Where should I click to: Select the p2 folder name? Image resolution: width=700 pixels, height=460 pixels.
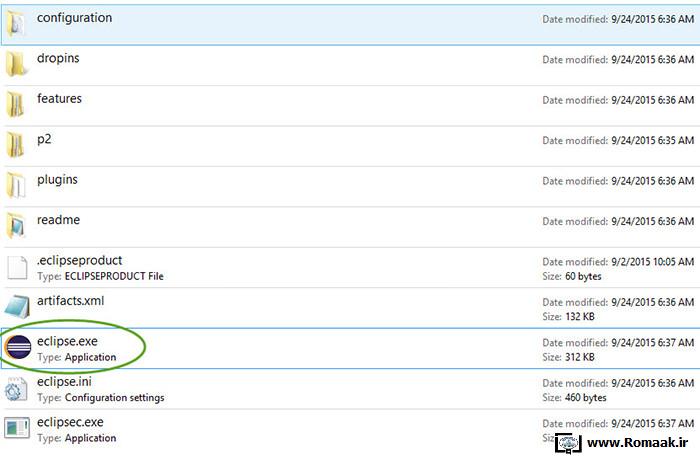(44, 140)
